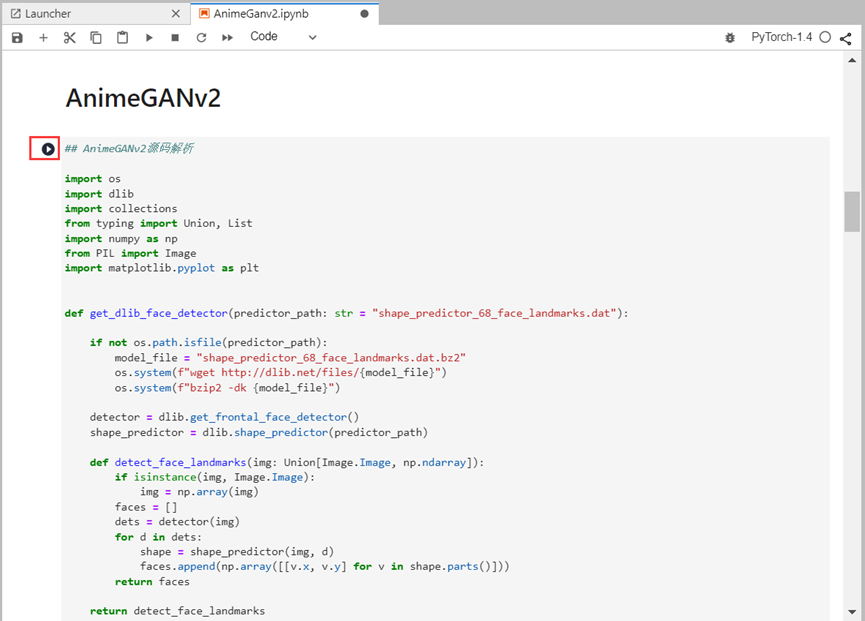Click the kernel status circle indicator
Viewport: 865px width, 621px height.
pos(825,37)
